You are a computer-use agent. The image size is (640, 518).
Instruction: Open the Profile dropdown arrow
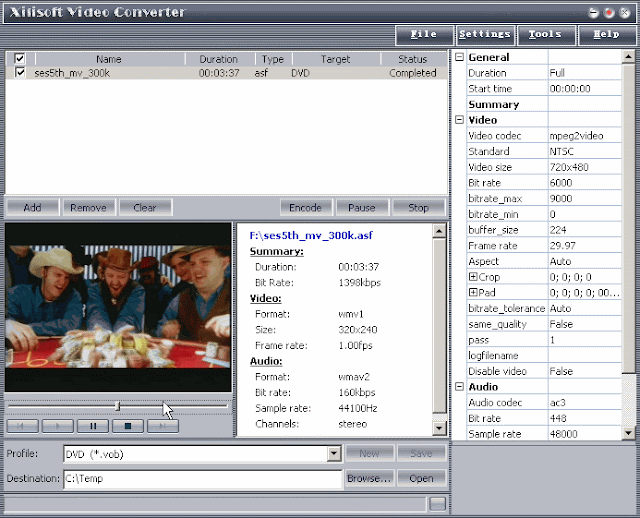[x=334, y=454]
